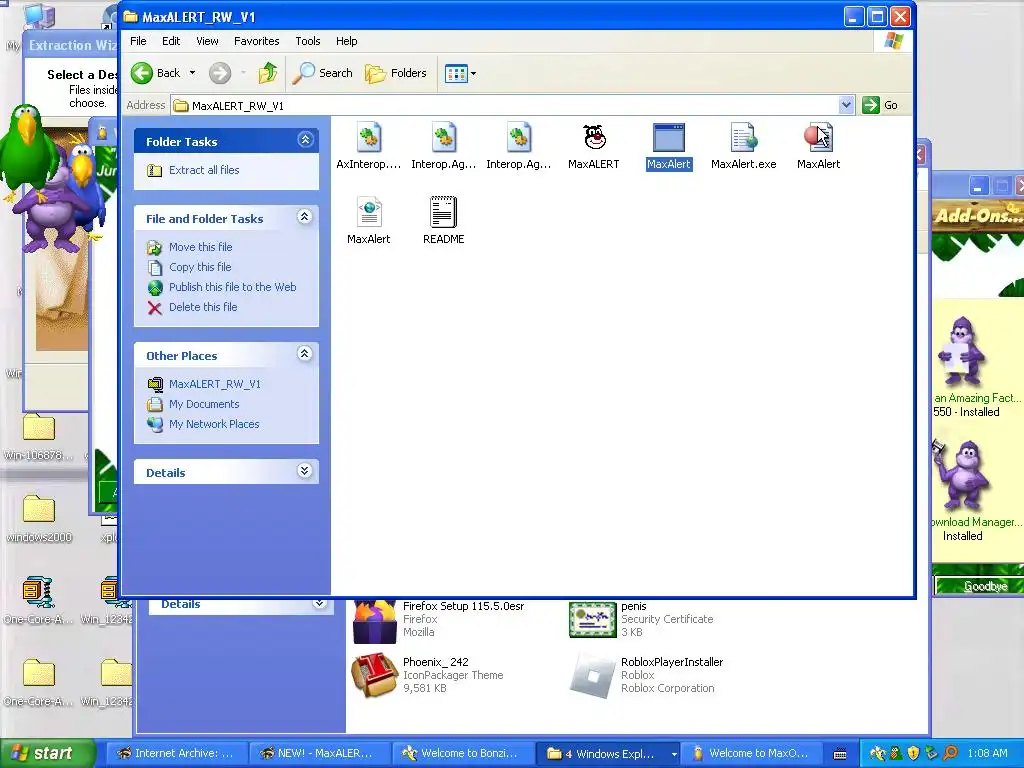This screenshot has width=1024, height=768.
Task: Open the Tools menu
Action: click(308, 41)
